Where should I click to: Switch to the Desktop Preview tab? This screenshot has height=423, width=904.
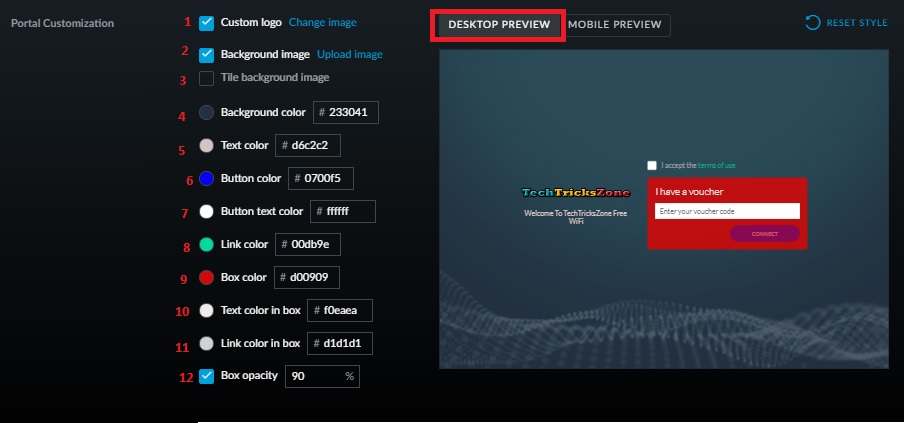coord(500,25)
